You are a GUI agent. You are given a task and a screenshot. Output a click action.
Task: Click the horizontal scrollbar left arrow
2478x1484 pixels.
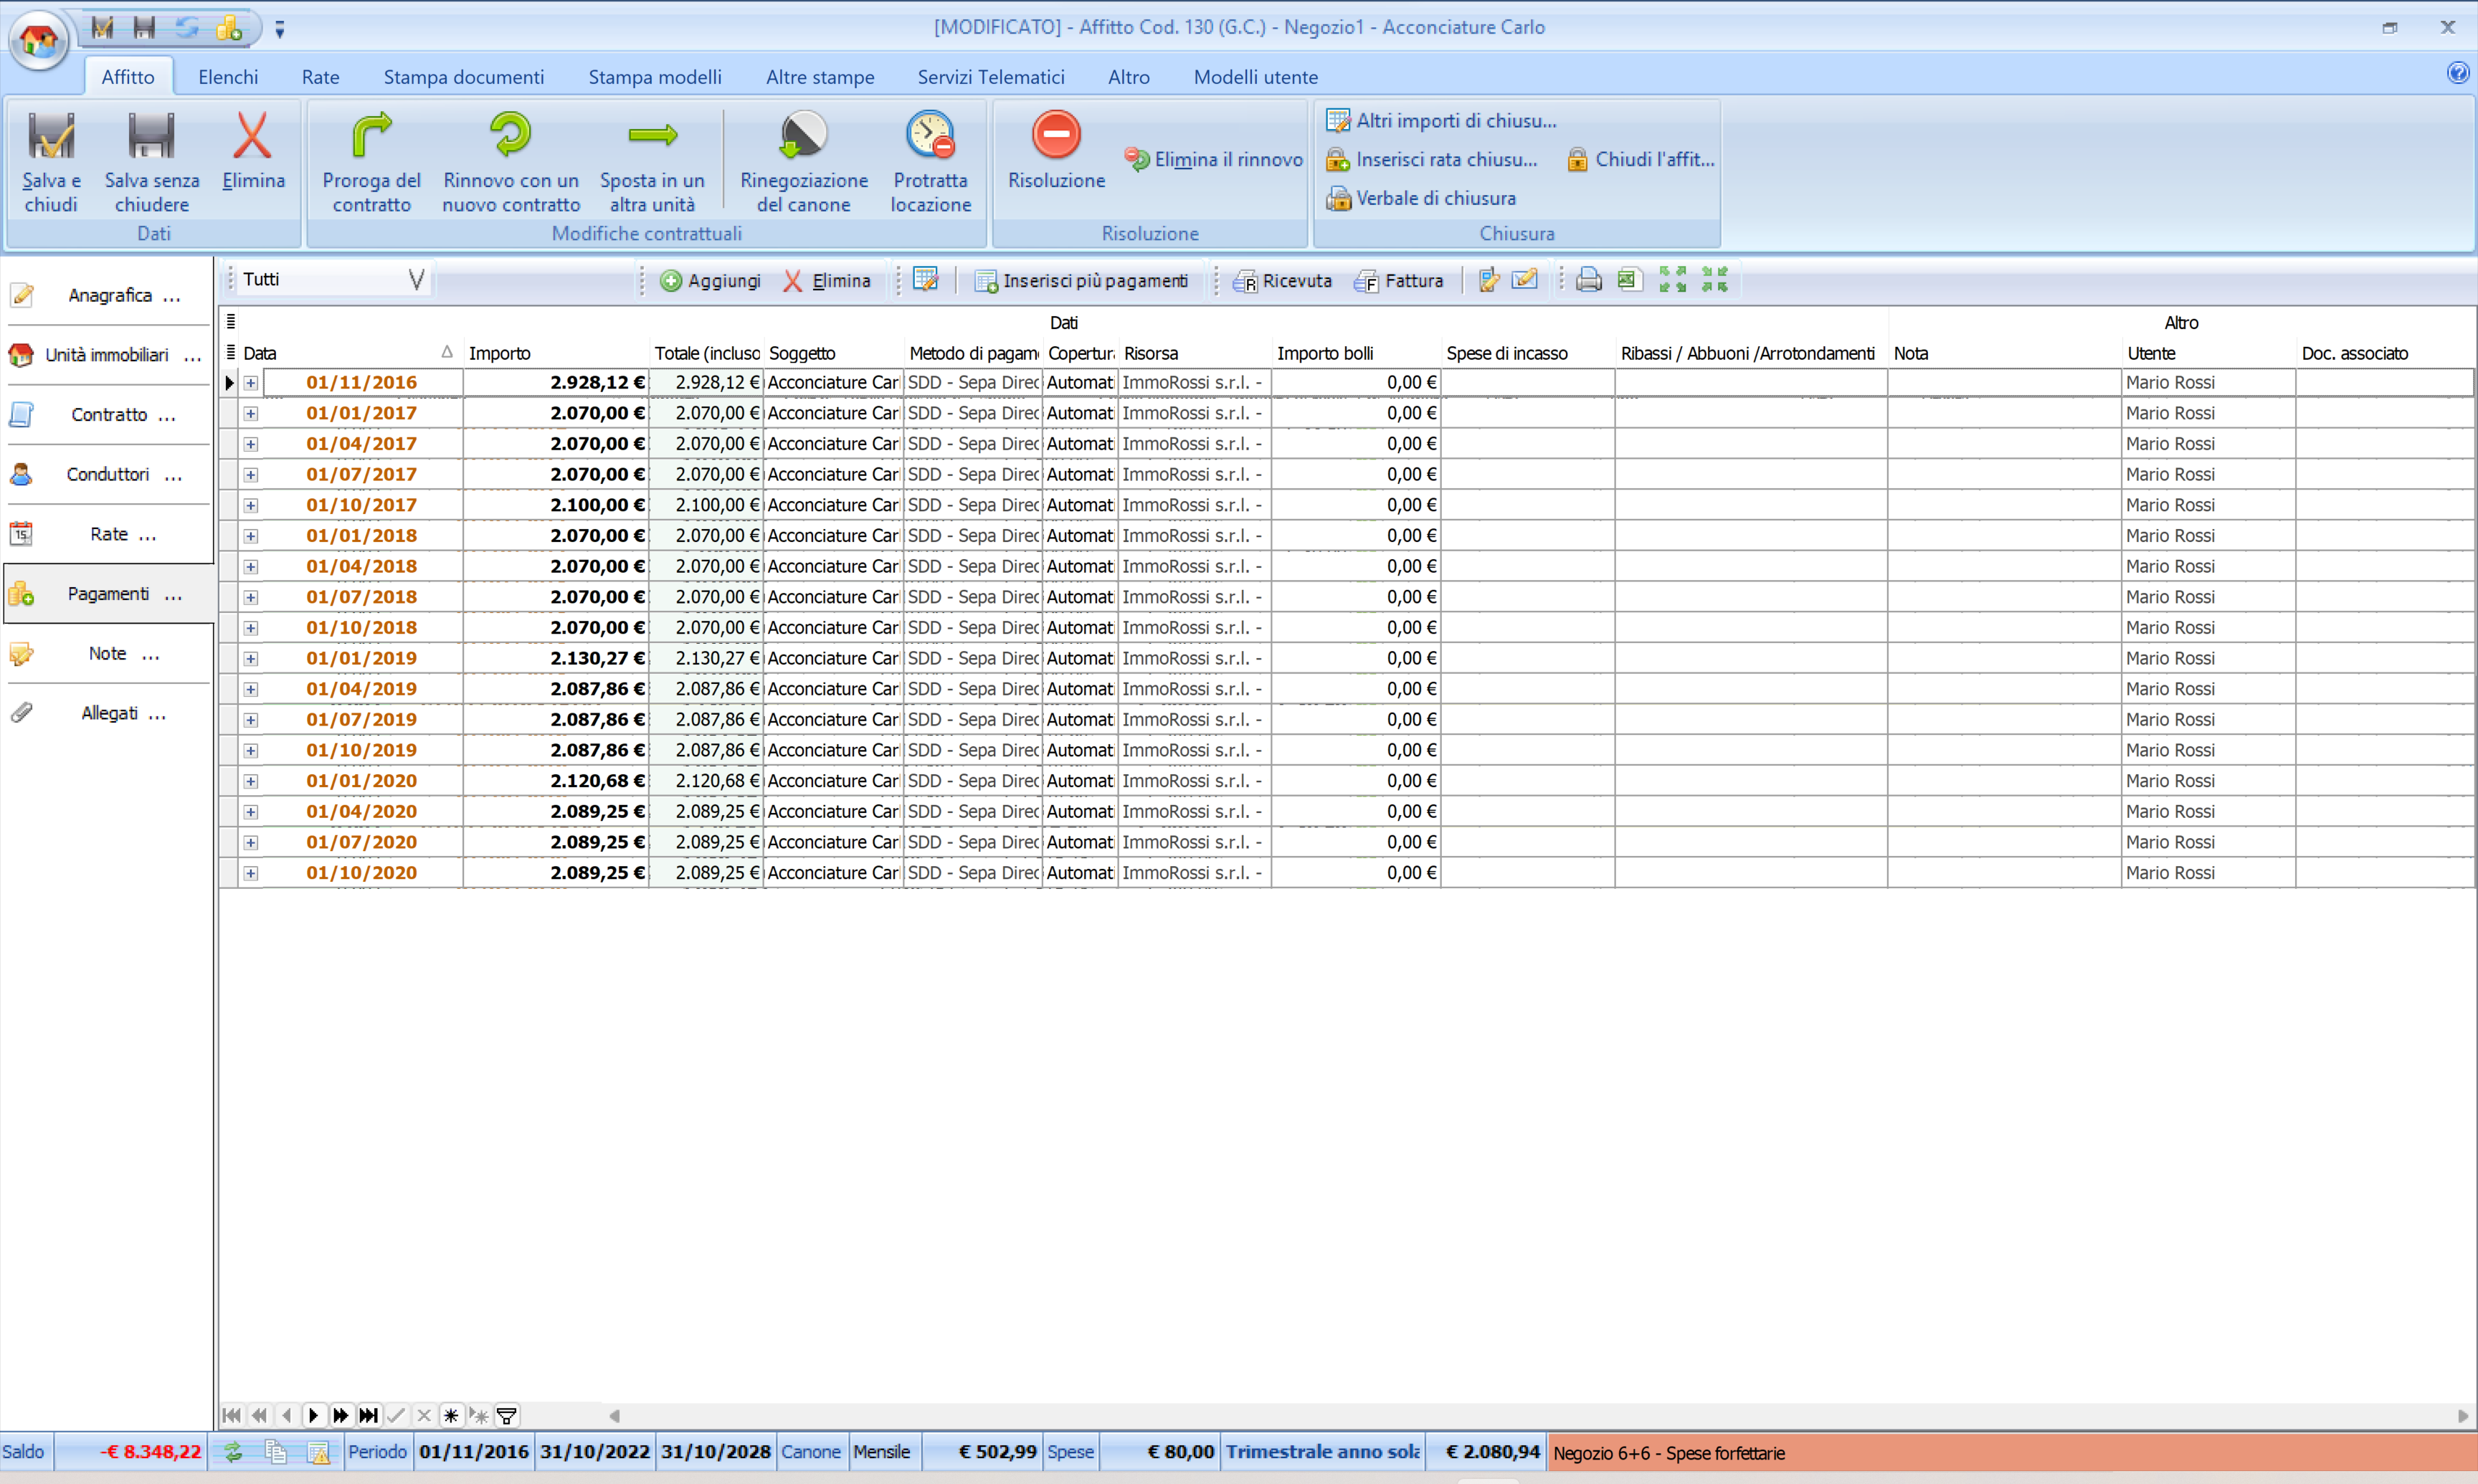tap(615, 1415)
